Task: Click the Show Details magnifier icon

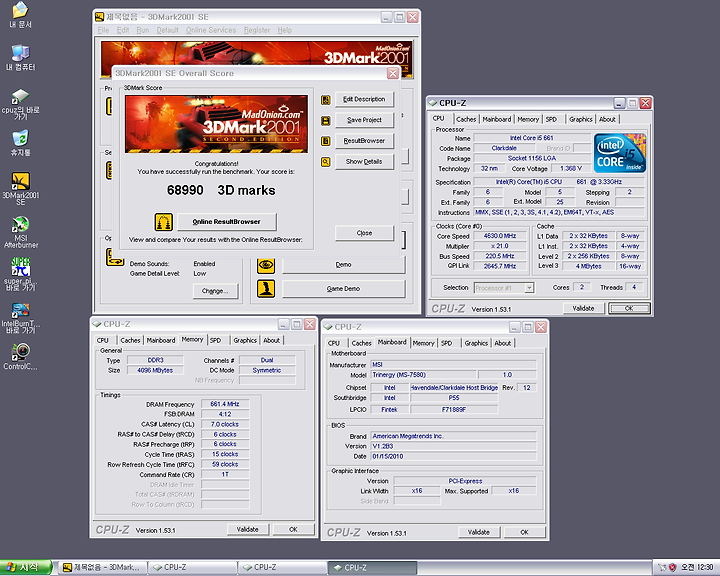Action: click(x=326, y=162)
